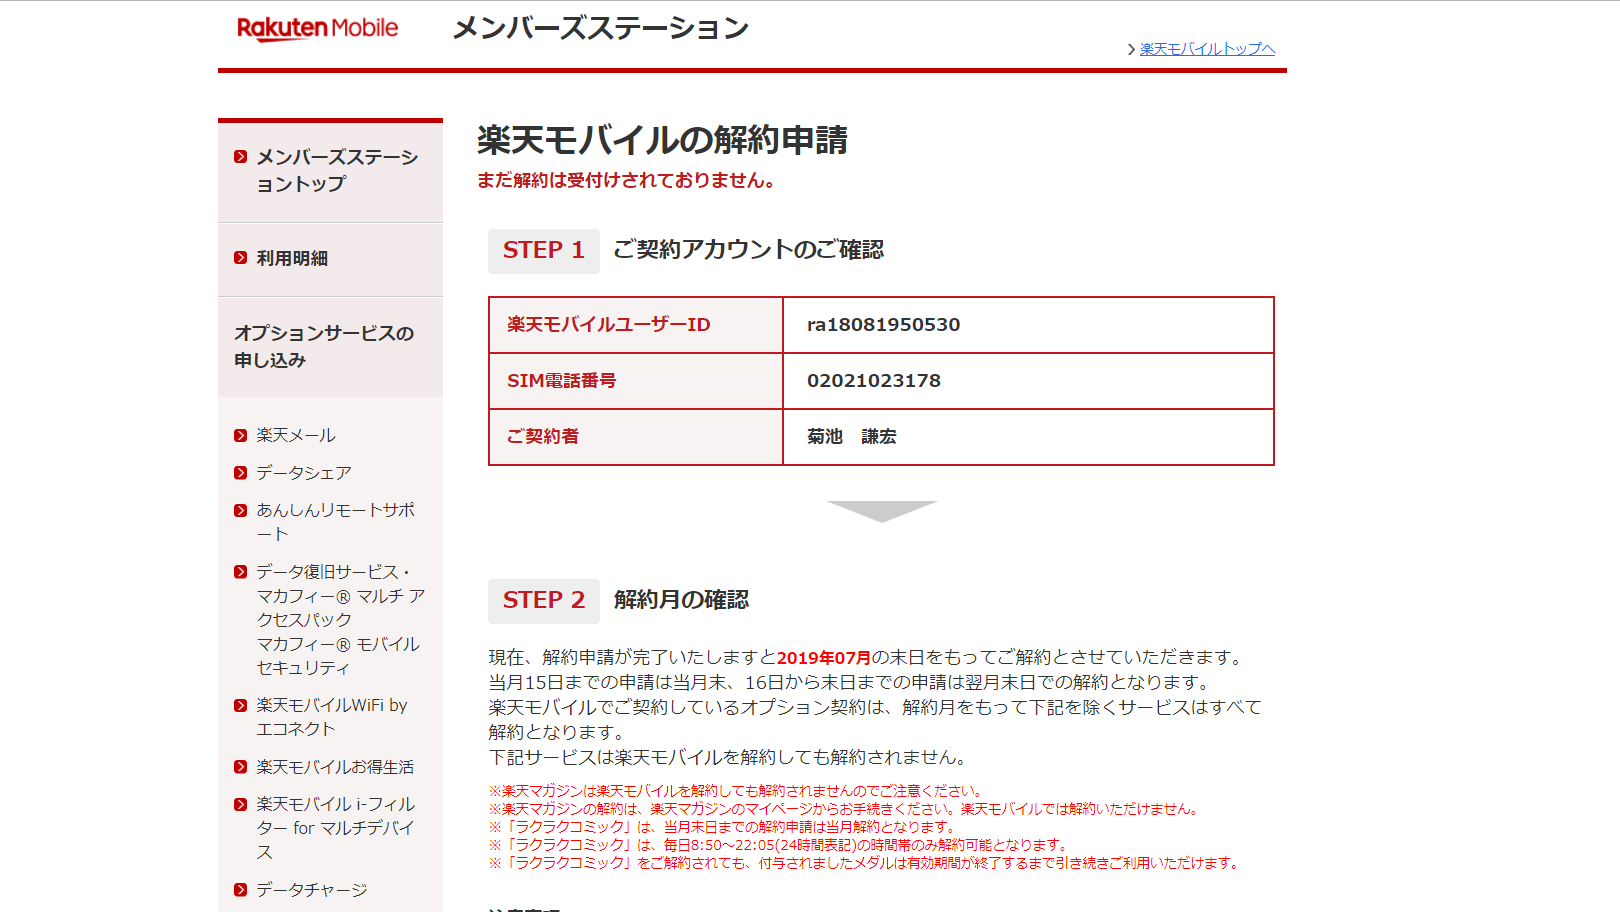The width and height of the screenshot is (1620, 912).
Task: Open メンバーズステーショントップ in sidebar
Action: [337, 170]
